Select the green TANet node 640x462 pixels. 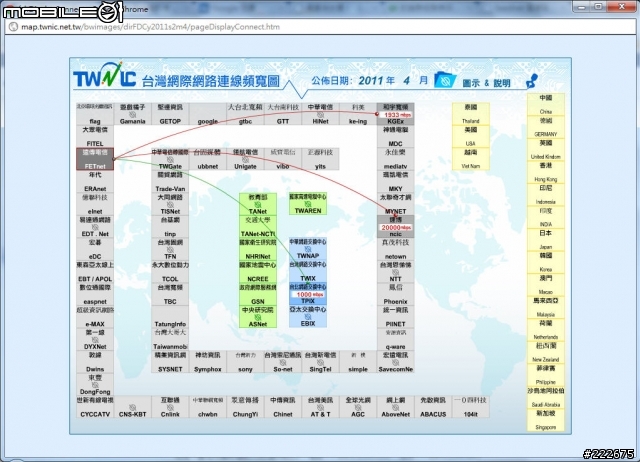(x=258, y=204)
